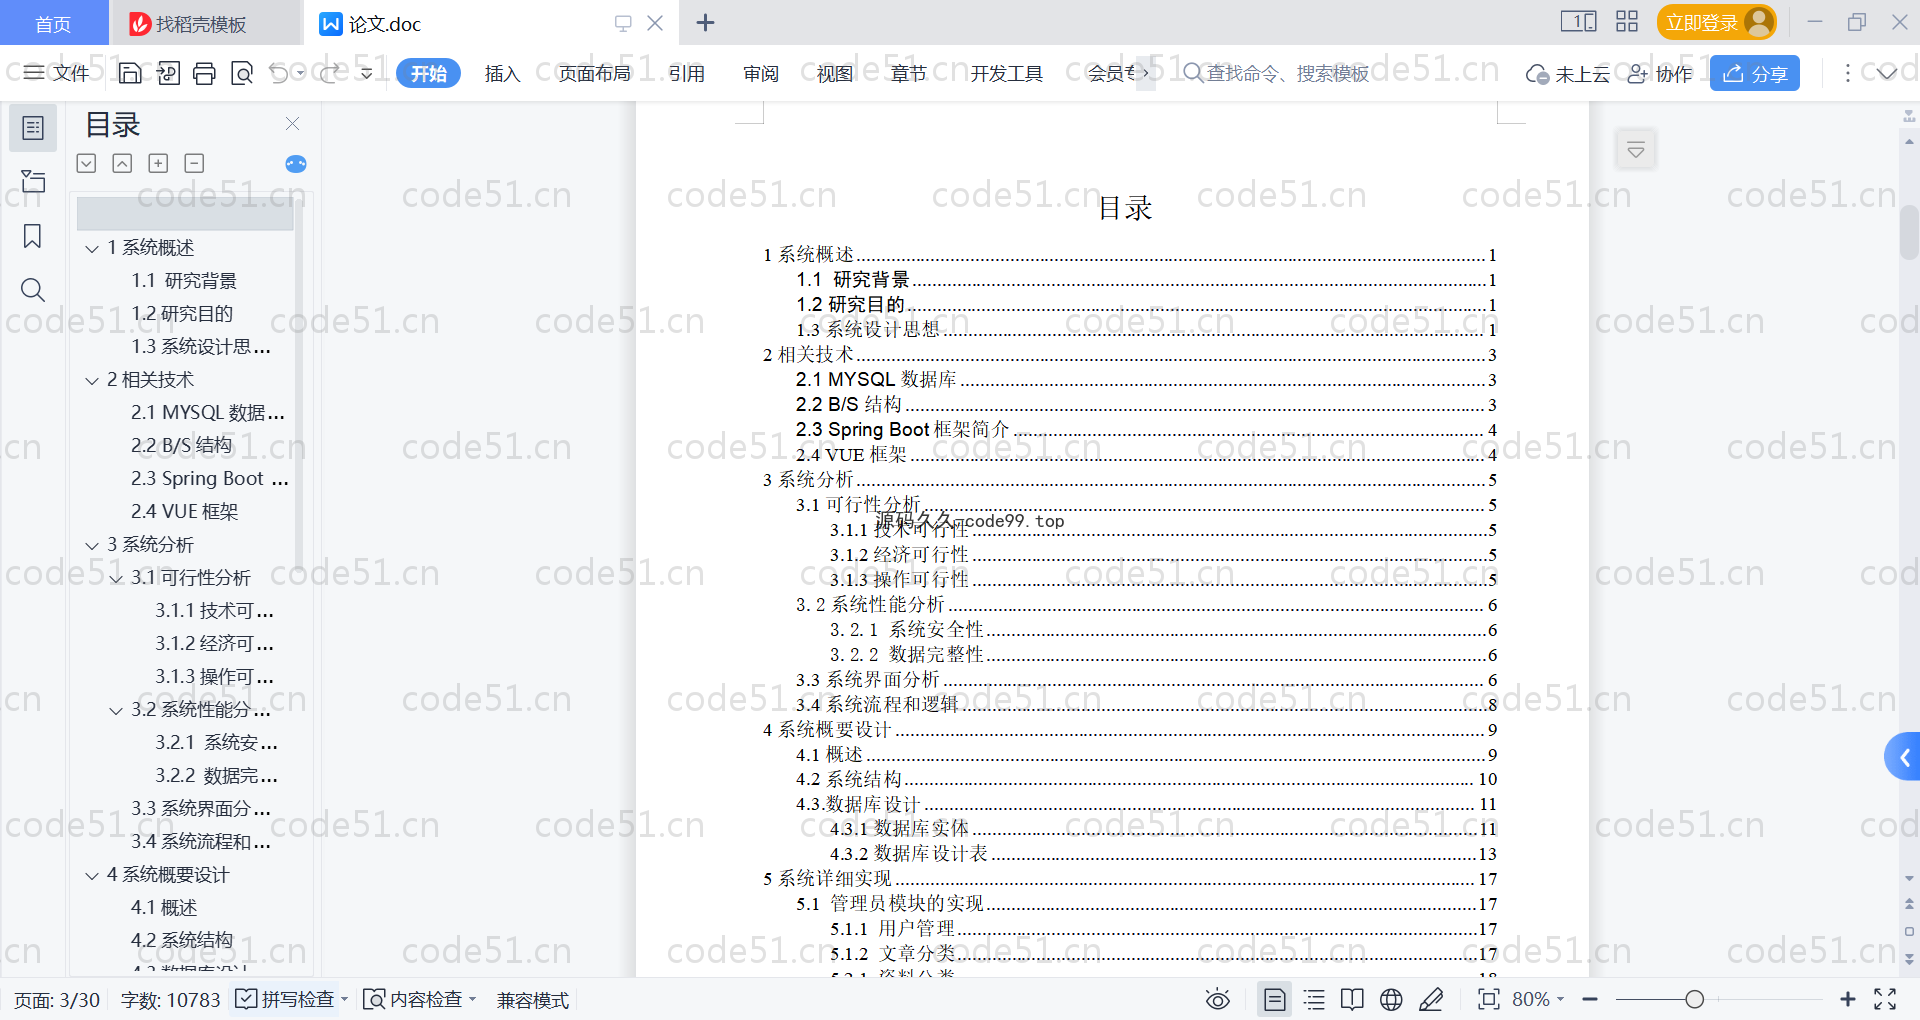Collapse the '3.1 可行性分析' tree node
The image size is (1920, 1020).
tap(116, 578)
